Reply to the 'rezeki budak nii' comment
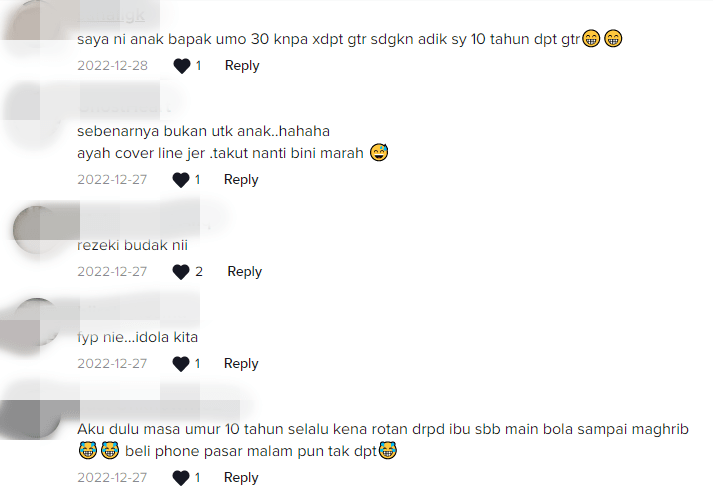This screenshot has height=496, width=713. pyautogui.click(x=245, y=272)
